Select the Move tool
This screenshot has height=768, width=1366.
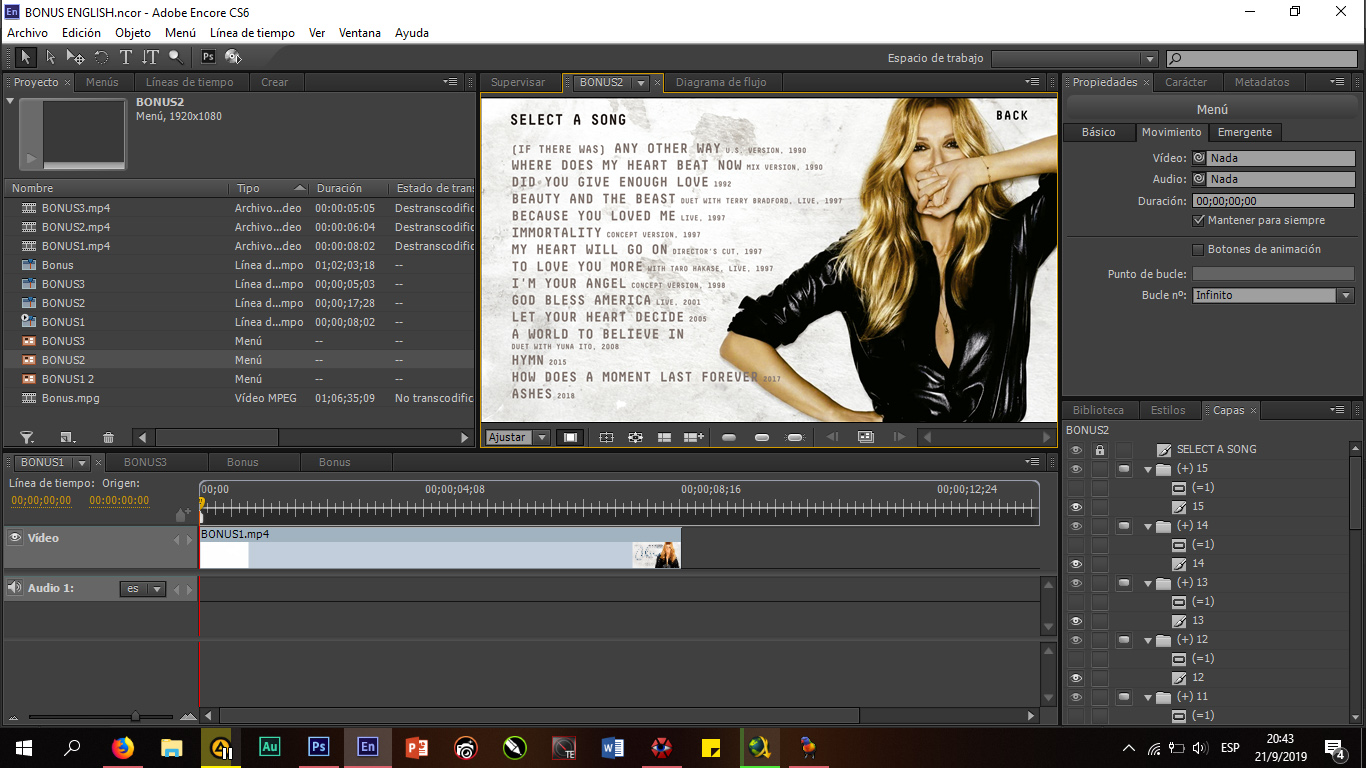[x=75, y=57]
